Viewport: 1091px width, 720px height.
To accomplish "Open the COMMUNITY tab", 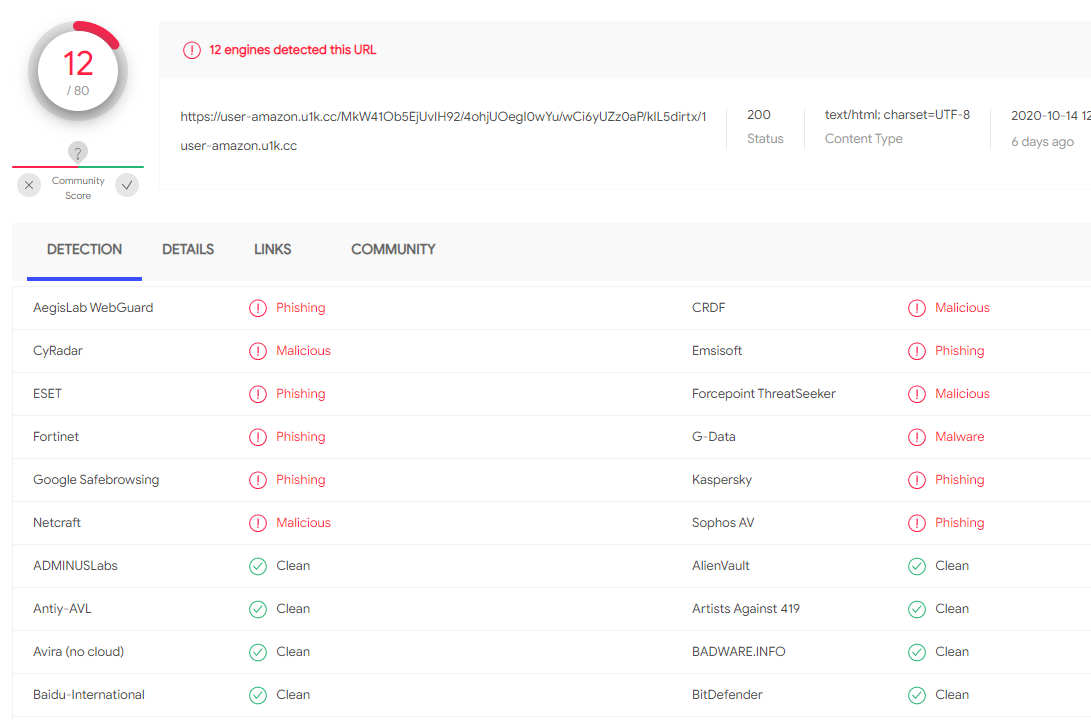I will (393, 250).
